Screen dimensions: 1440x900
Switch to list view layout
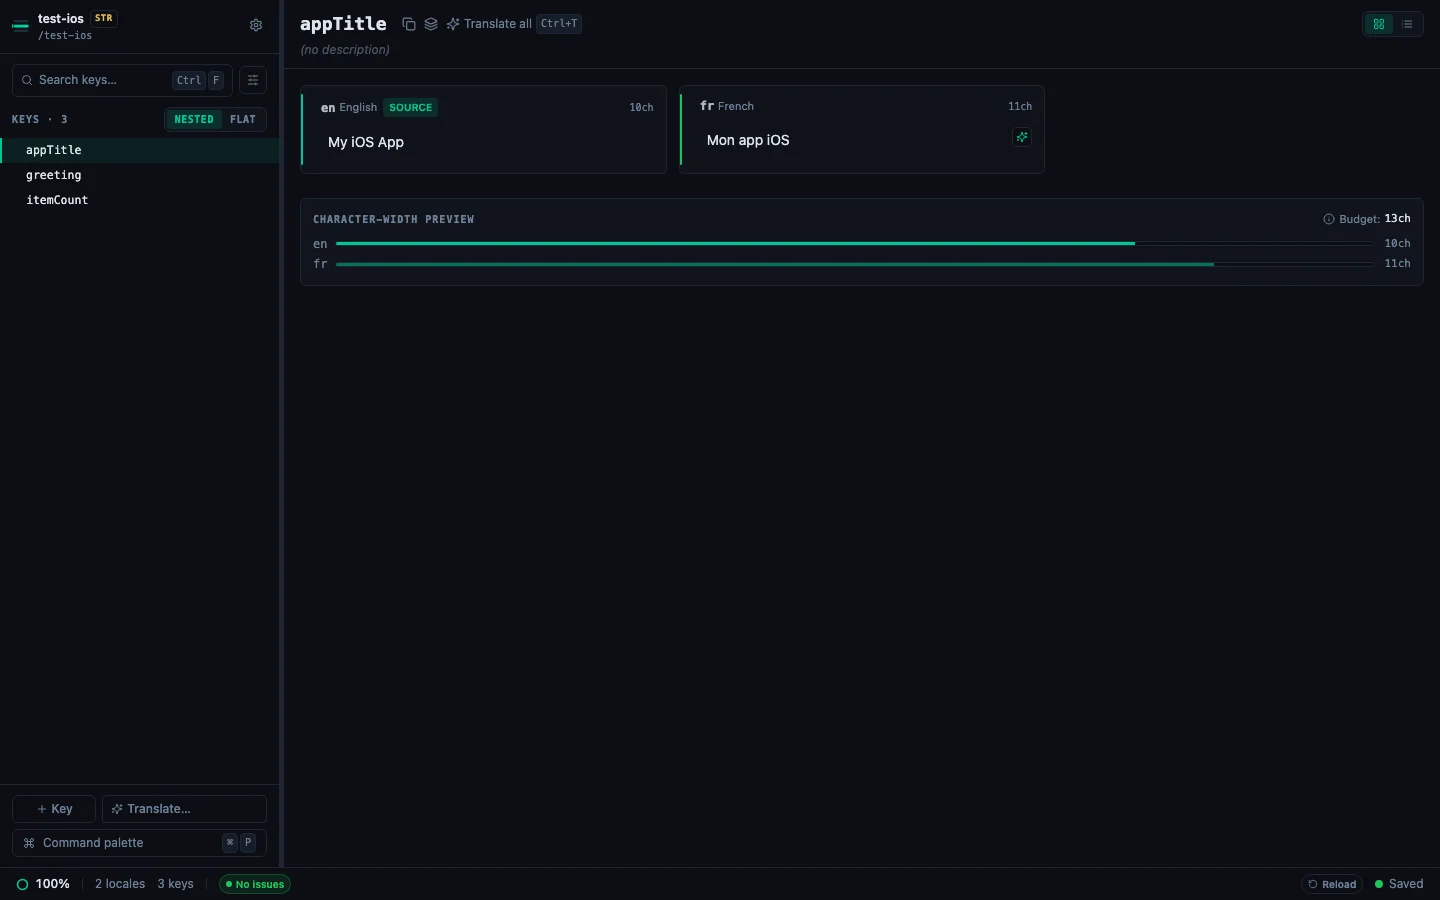coord(1407,24)
